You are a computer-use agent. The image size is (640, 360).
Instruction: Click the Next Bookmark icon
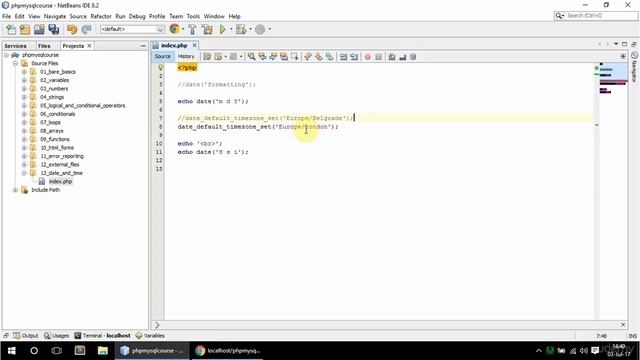click(x=318, y=57)
